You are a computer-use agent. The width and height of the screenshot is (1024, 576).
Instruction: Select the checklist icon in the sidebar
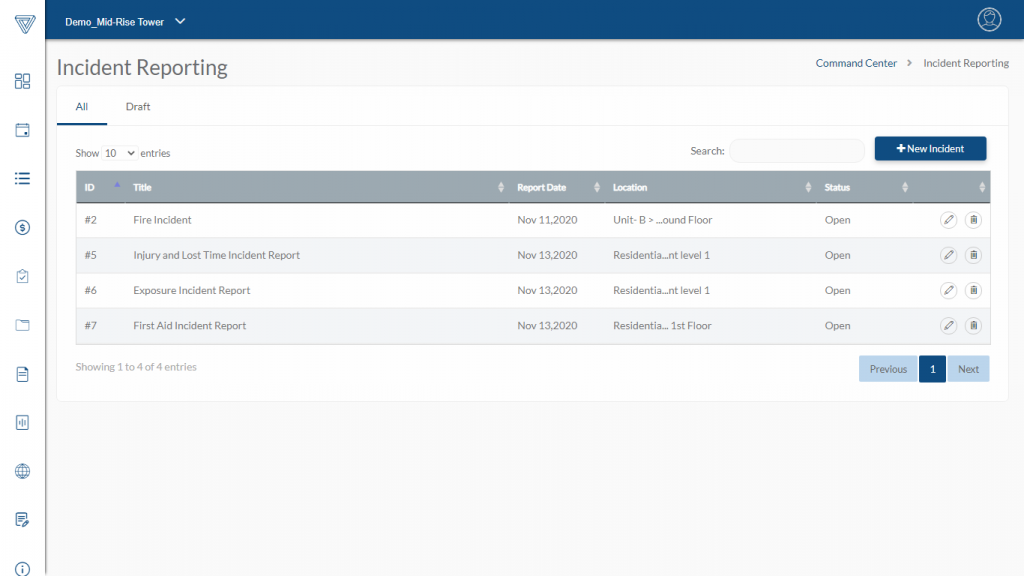22,178
